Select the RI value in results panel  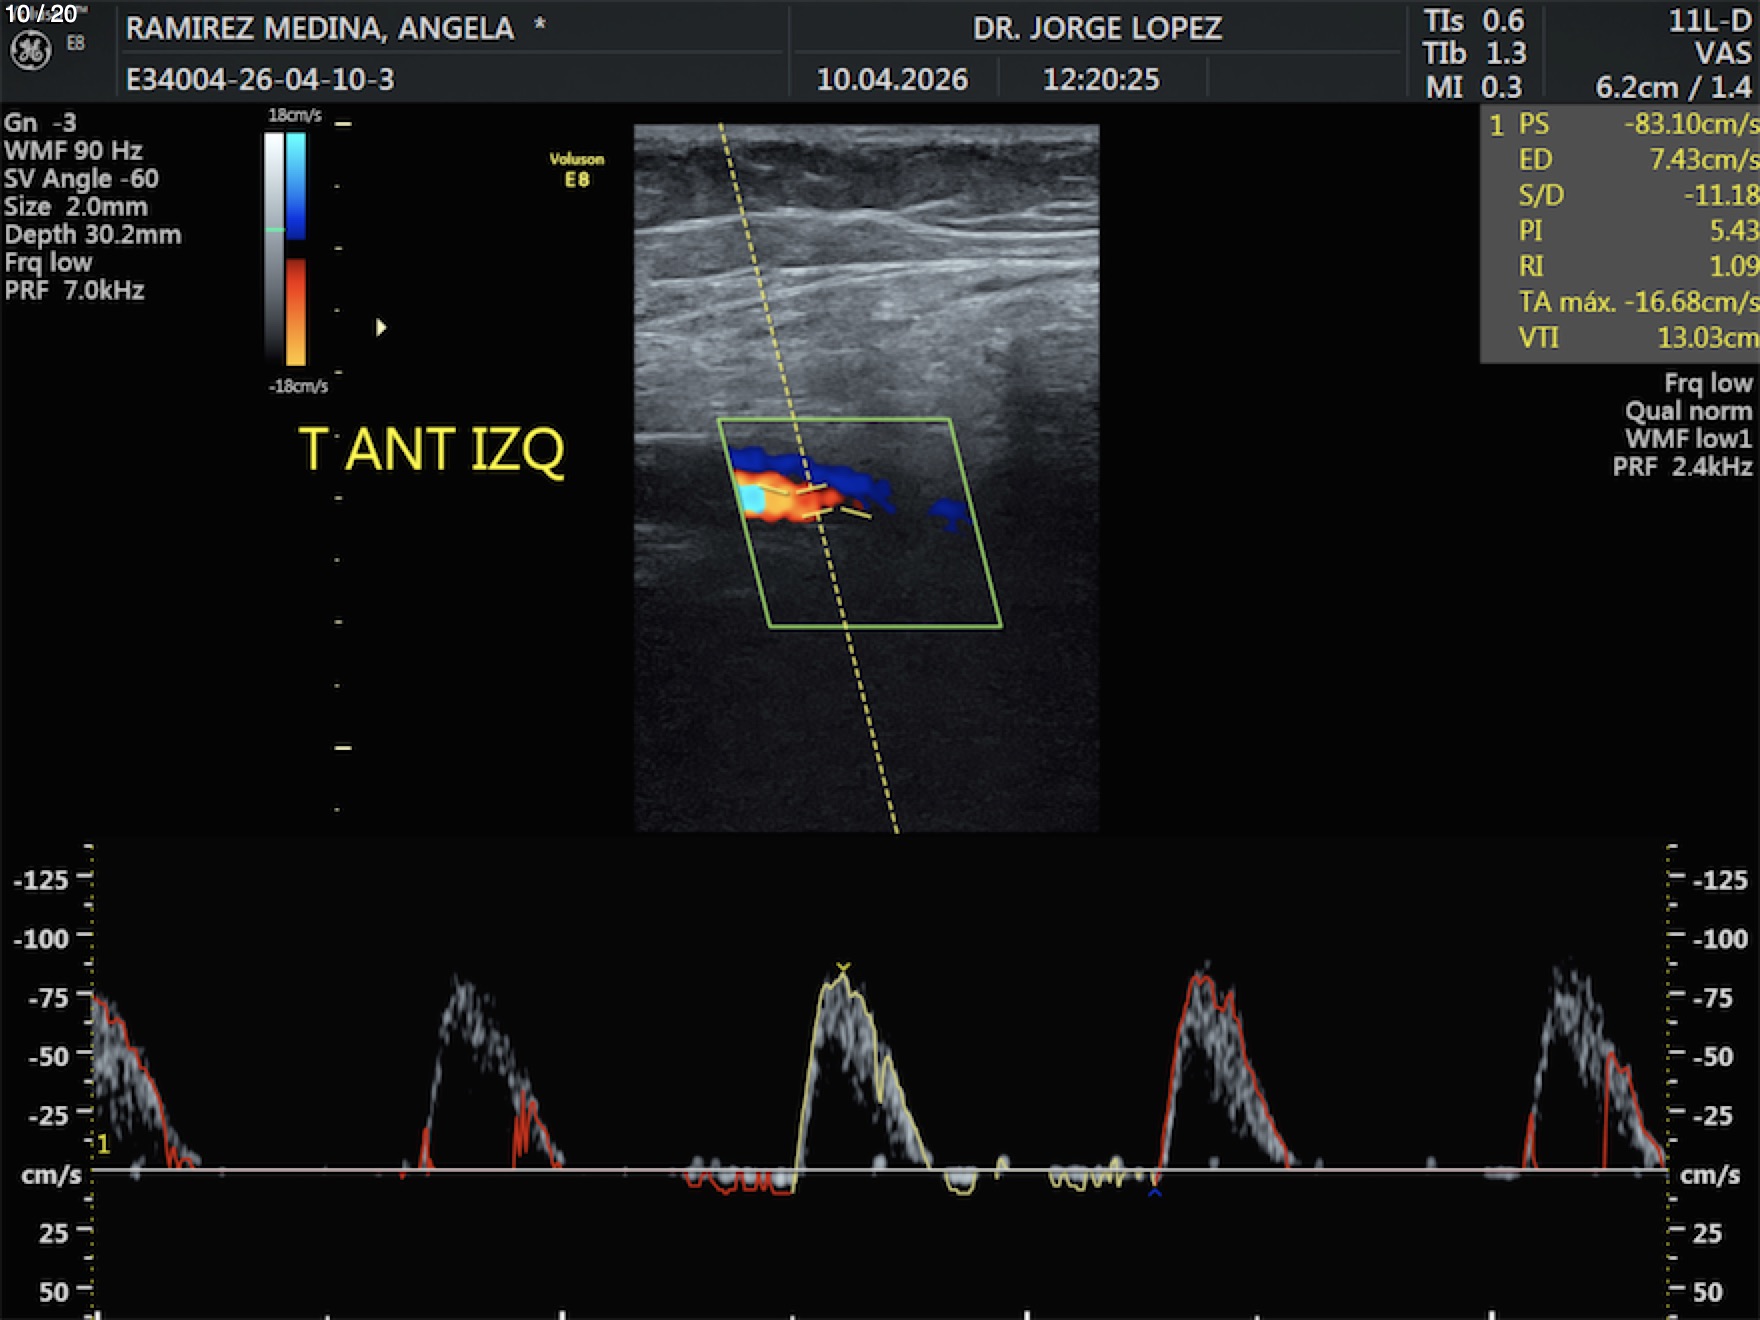click(x=1733, y=266)
